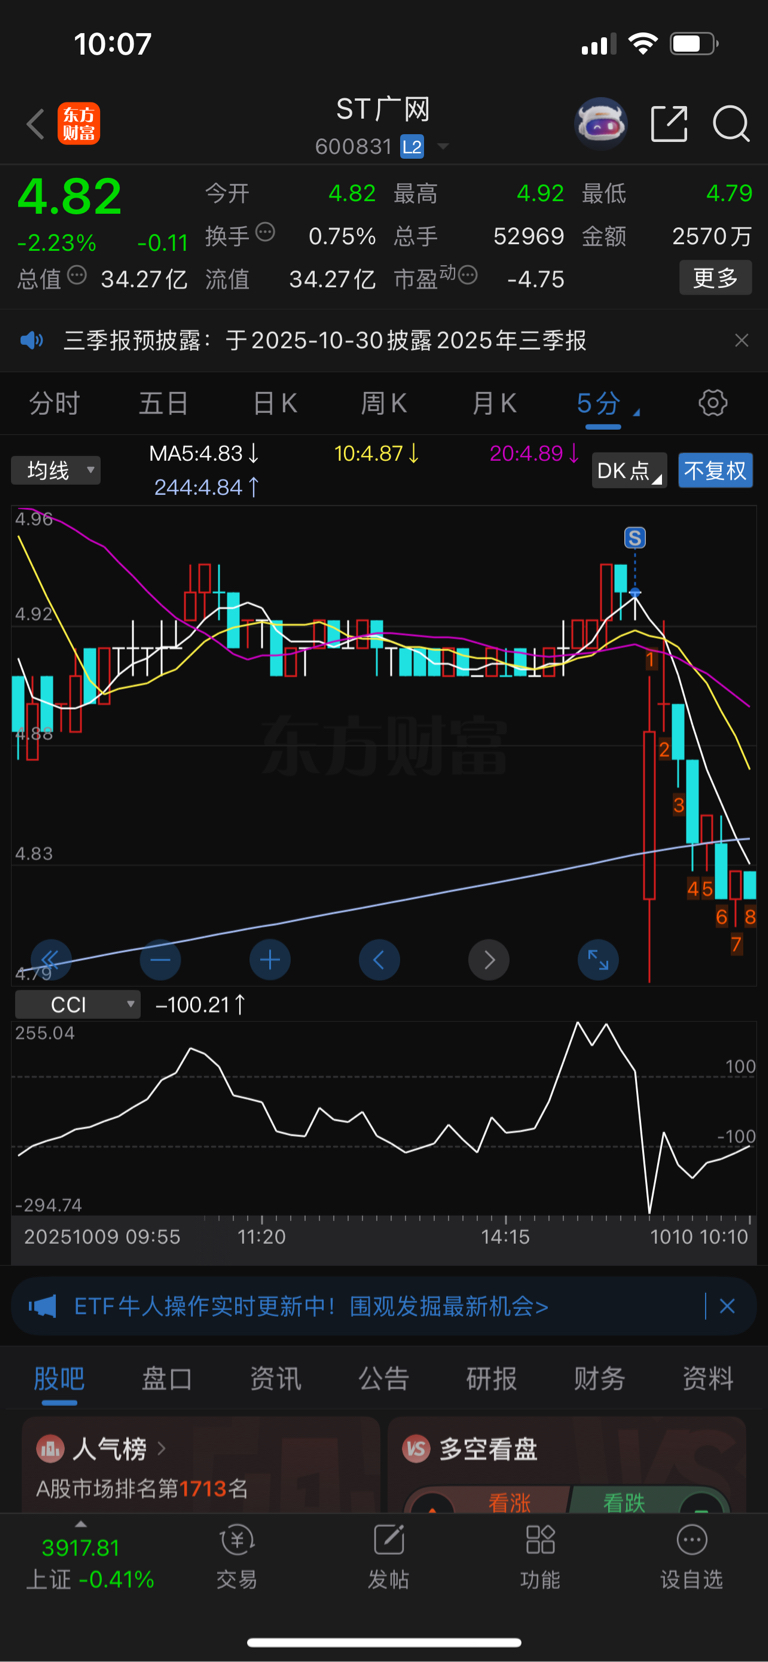Open the 东方财富 logo icon
The image size is (768, 1662).
pos(79,124)
